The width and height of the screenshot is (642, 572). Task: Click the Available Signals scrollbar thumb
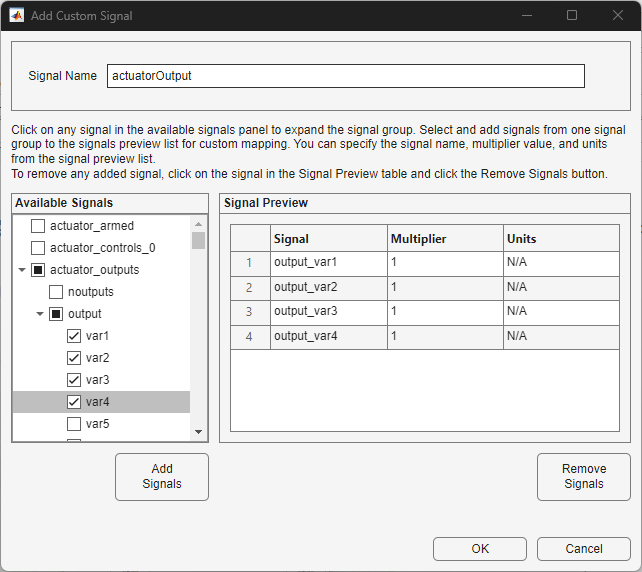pyautogui.click(x=199, y=241)
